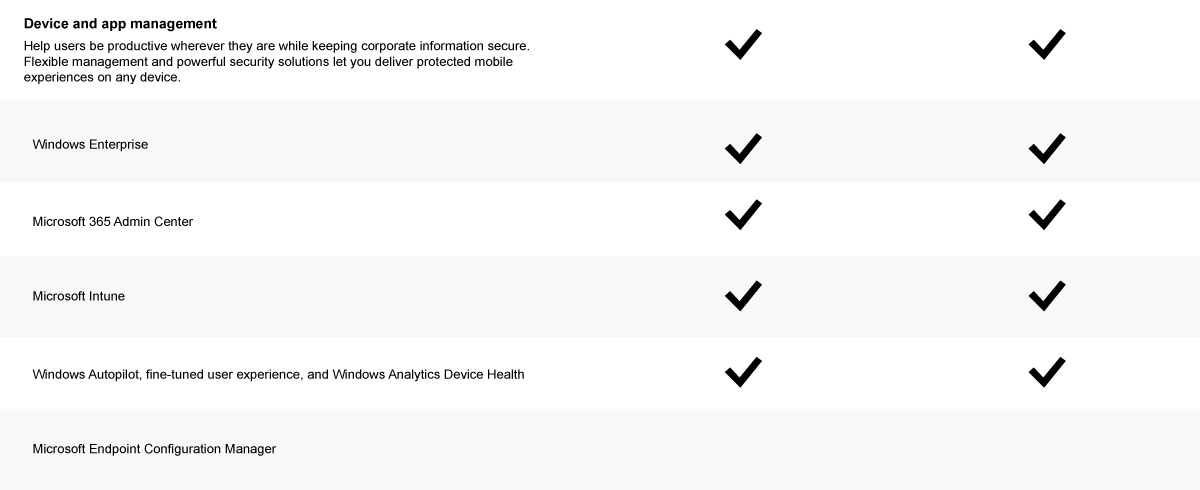Click second-column checkmark in Windows Enterprise row
This screenshot has width=1200, height=490.
1046,148
